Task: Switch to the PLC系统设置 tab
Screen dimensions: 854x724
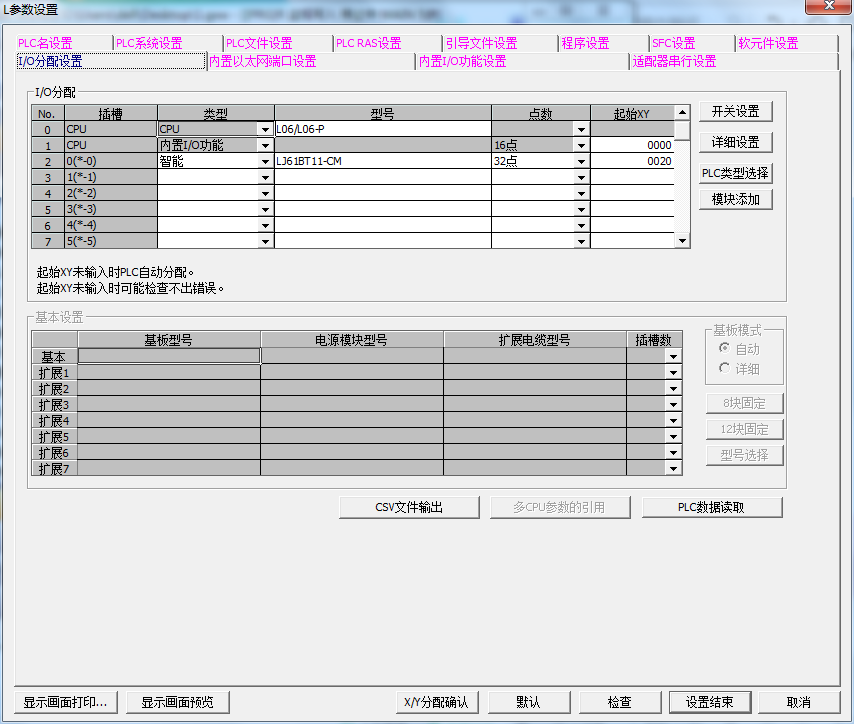Action: [x=149, y=43]
